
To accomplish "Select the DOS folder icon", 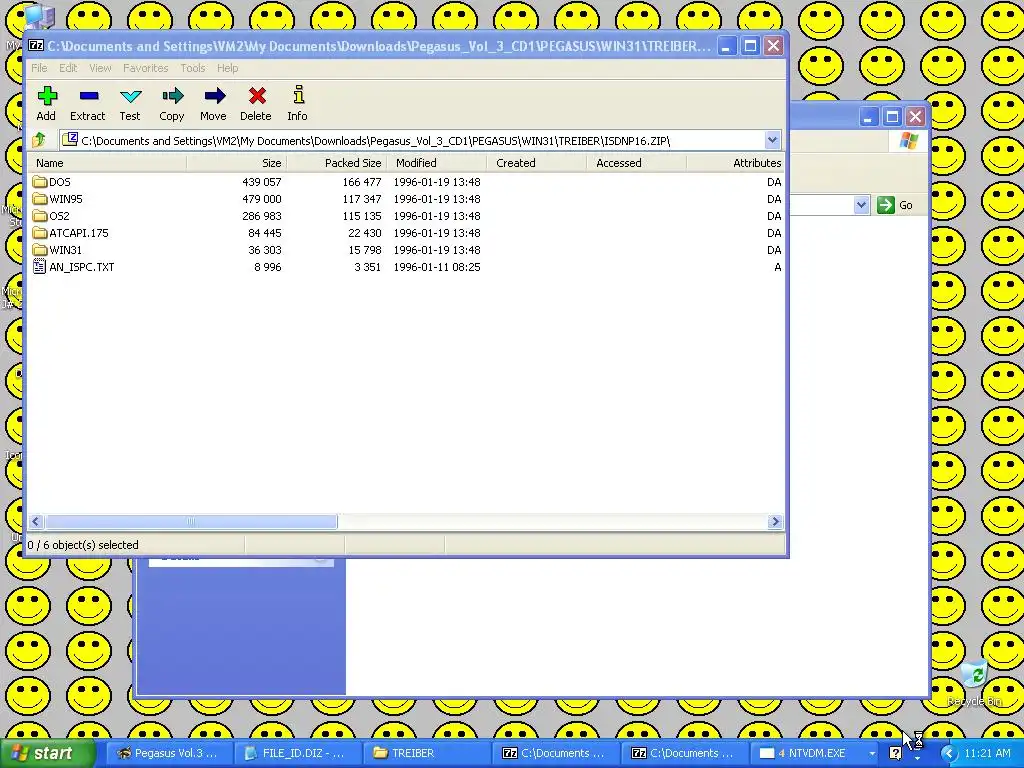I will point(40,182).
